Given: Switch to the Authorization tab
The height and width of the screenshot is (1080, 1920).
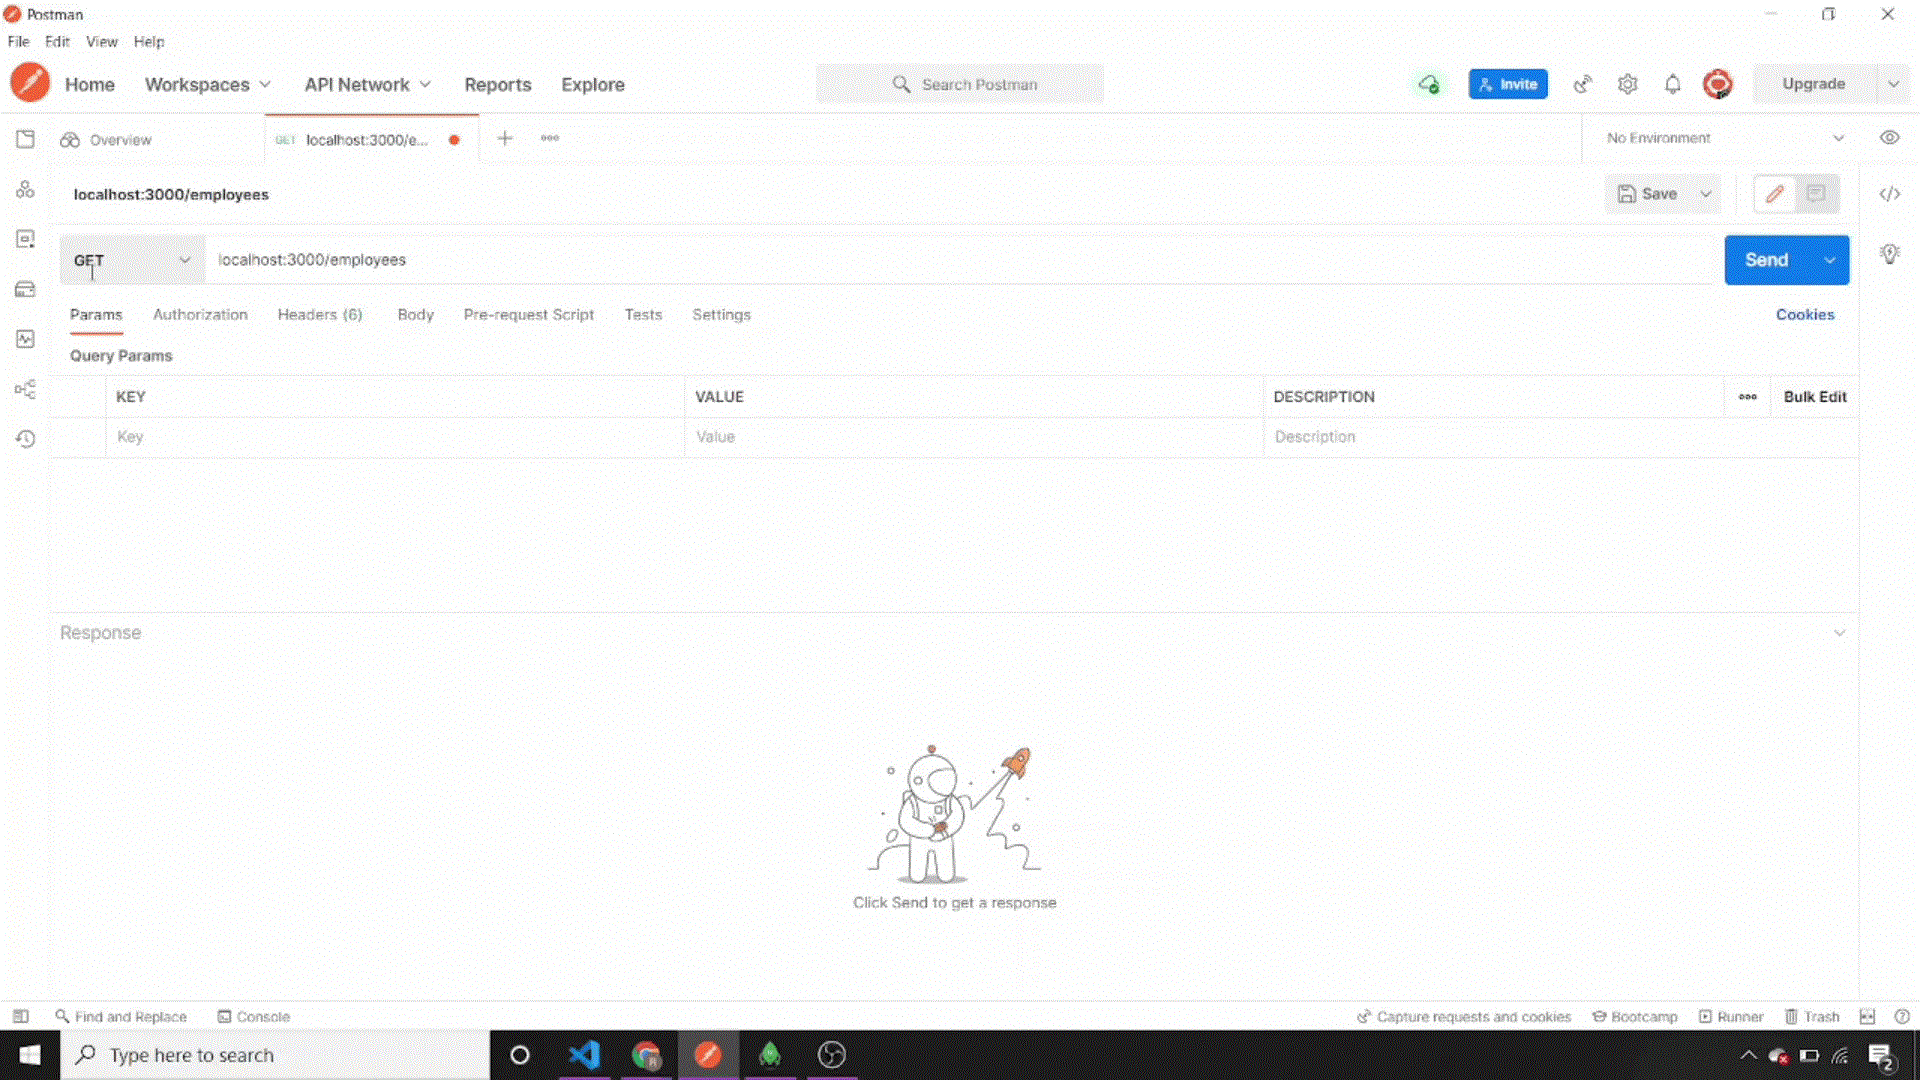Looking at the screenshot, I should click(199, 314).
